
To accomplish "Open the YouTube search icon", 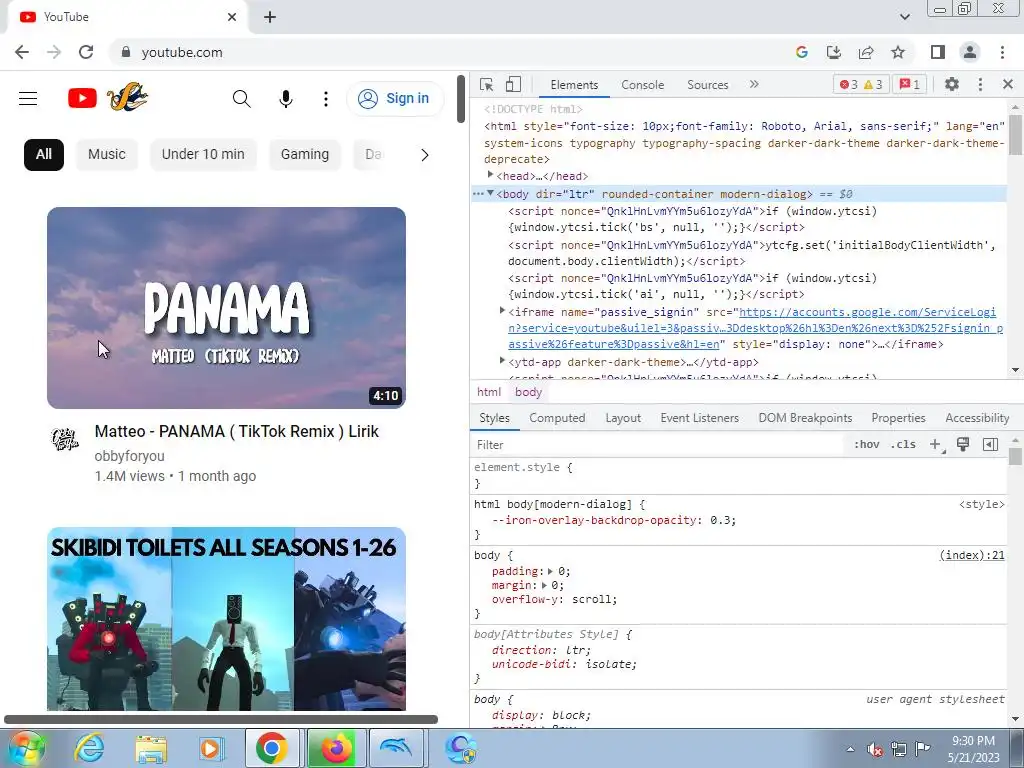I will [x=242, y=99].
